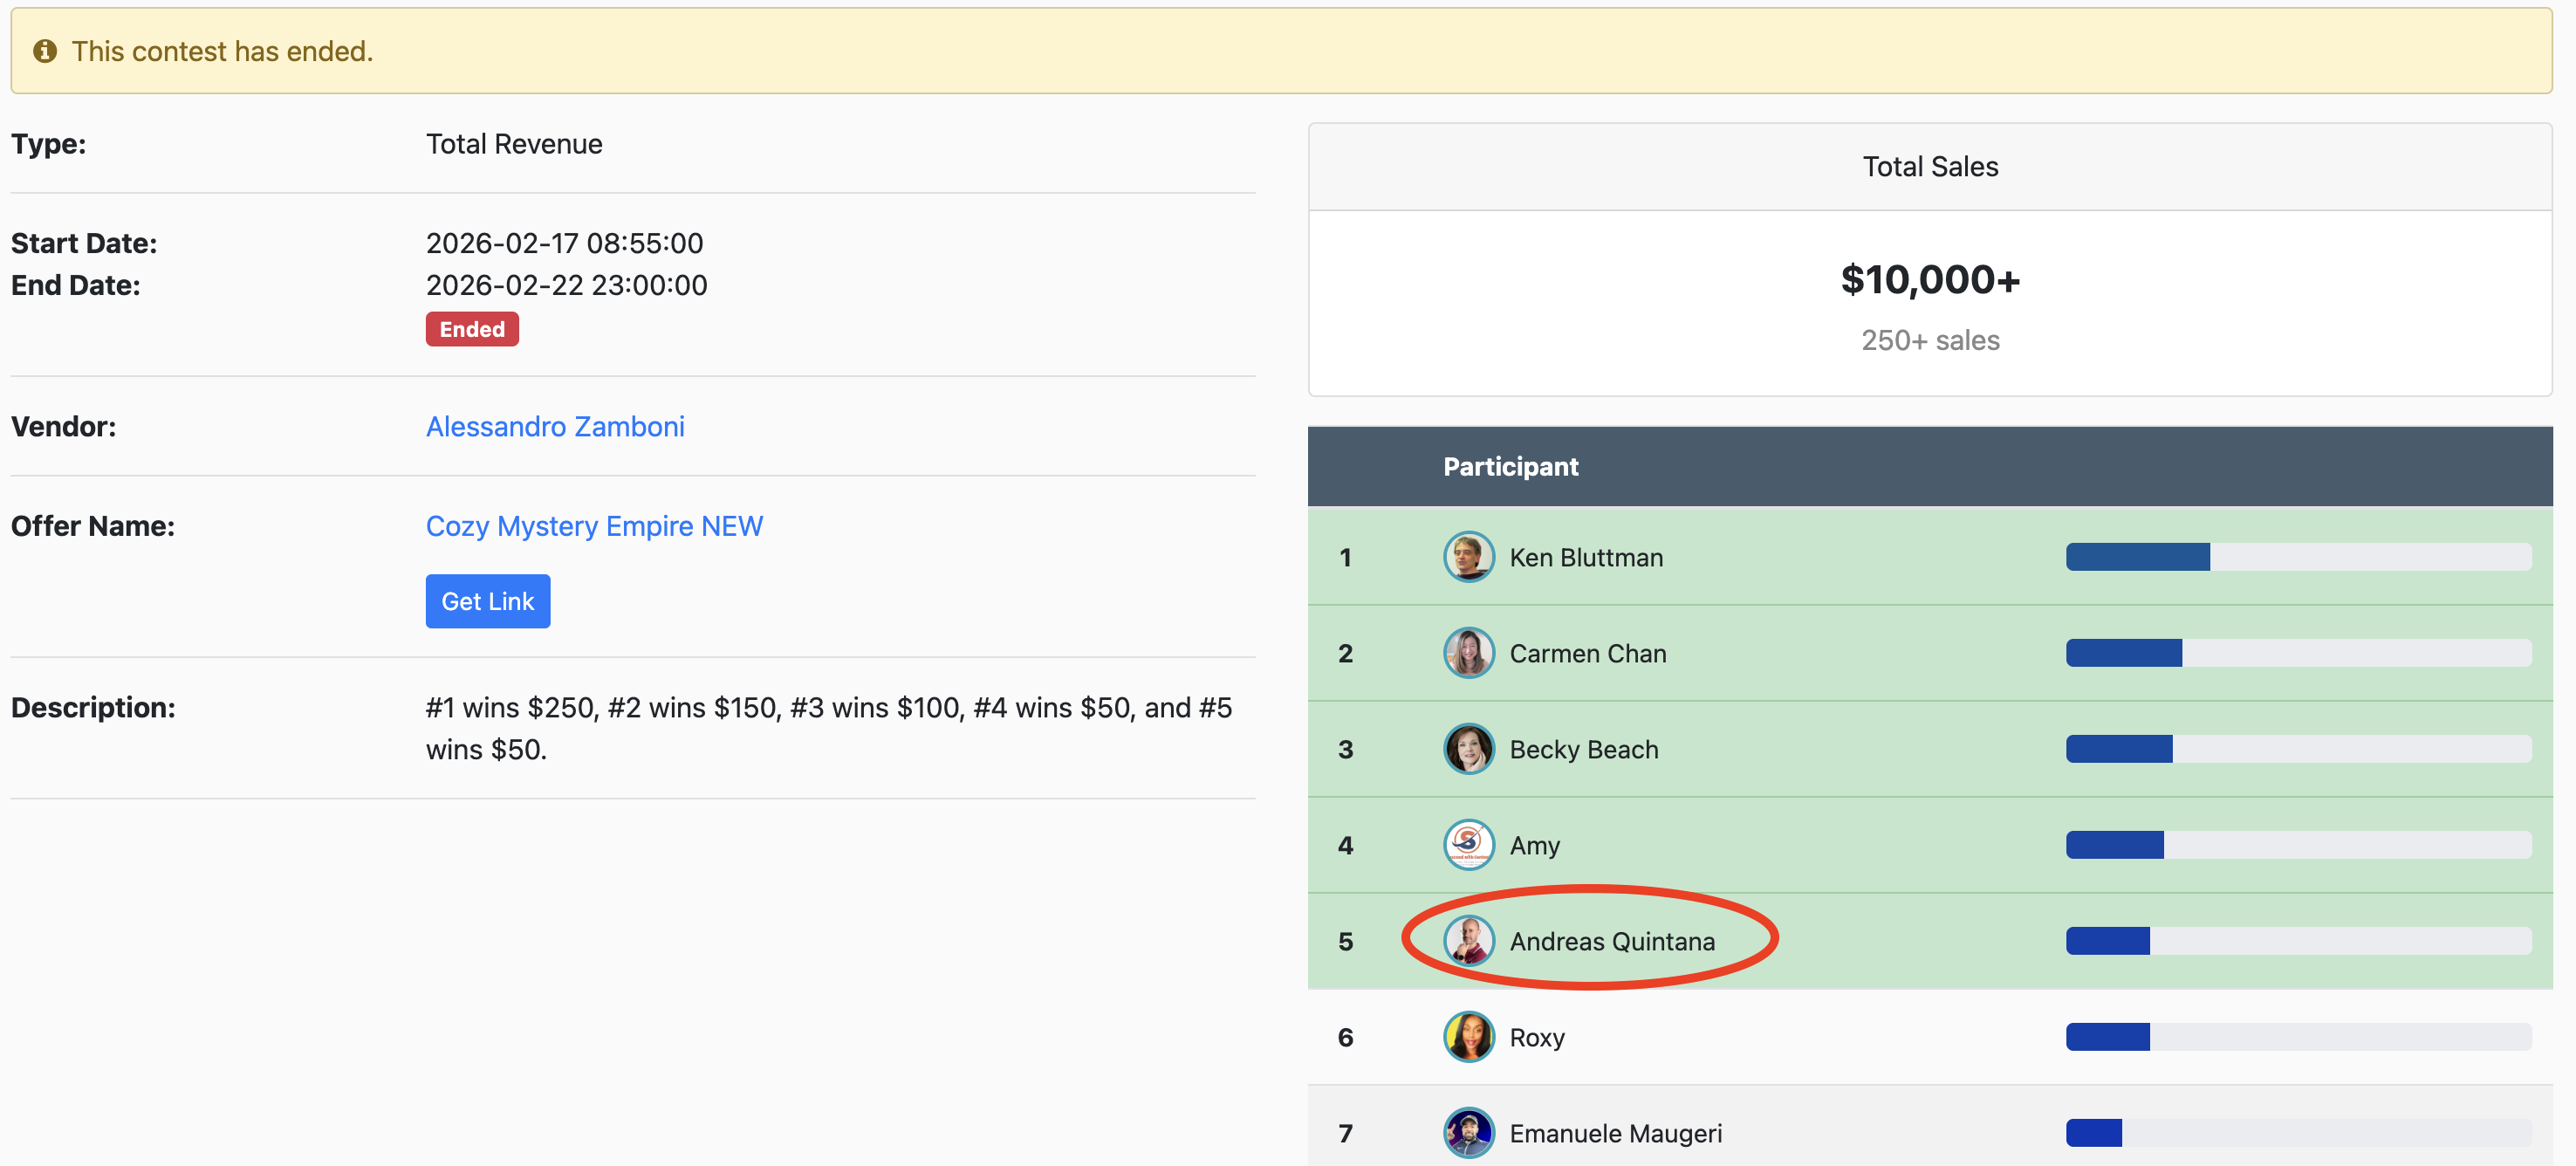The image size is (2576, 1166).
Task: Select the Andreas Quintana name text
Action: (x=1611, y=941)
